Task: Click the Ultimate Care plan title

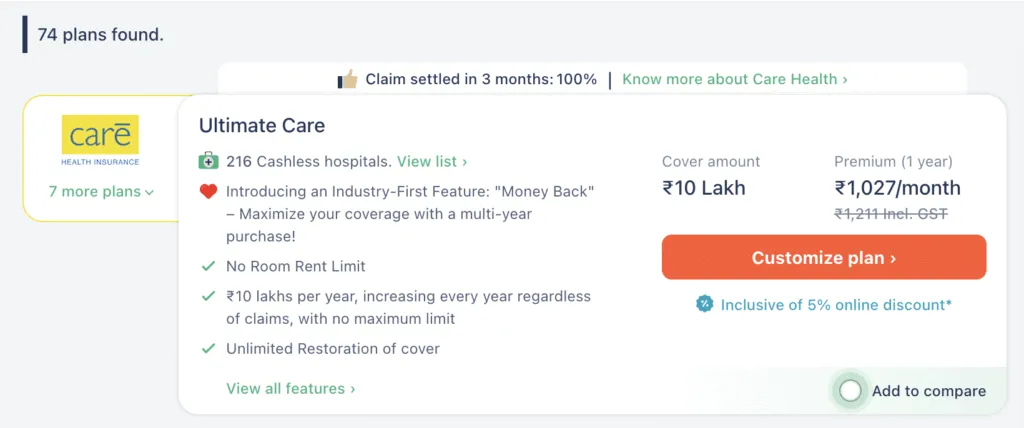Action: click(262, 126)
